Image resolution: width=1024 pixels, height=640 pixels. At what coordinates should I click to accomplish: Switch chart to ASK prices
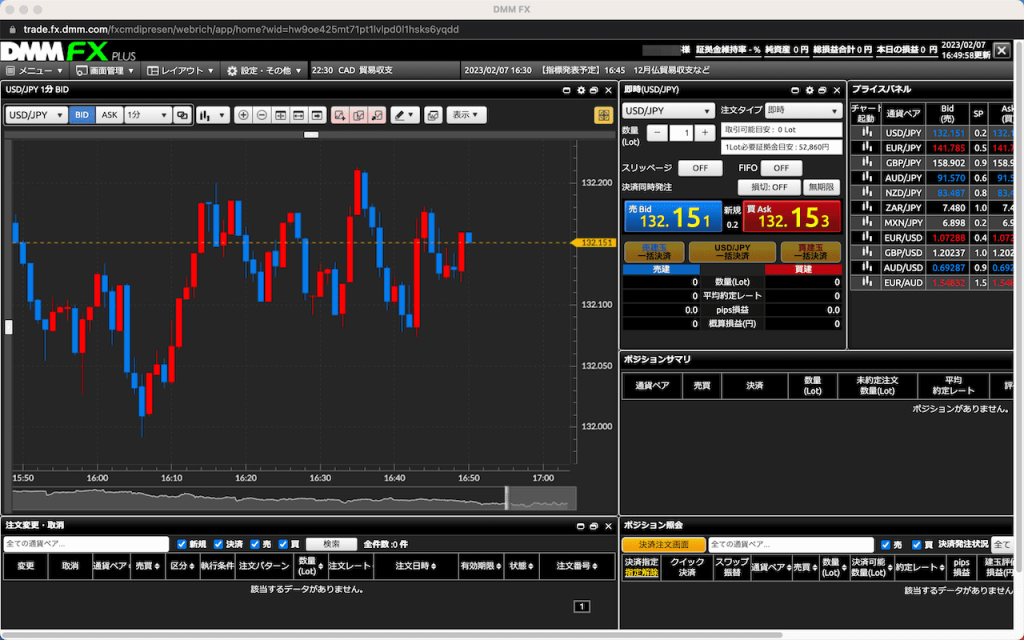coord(109,115)
